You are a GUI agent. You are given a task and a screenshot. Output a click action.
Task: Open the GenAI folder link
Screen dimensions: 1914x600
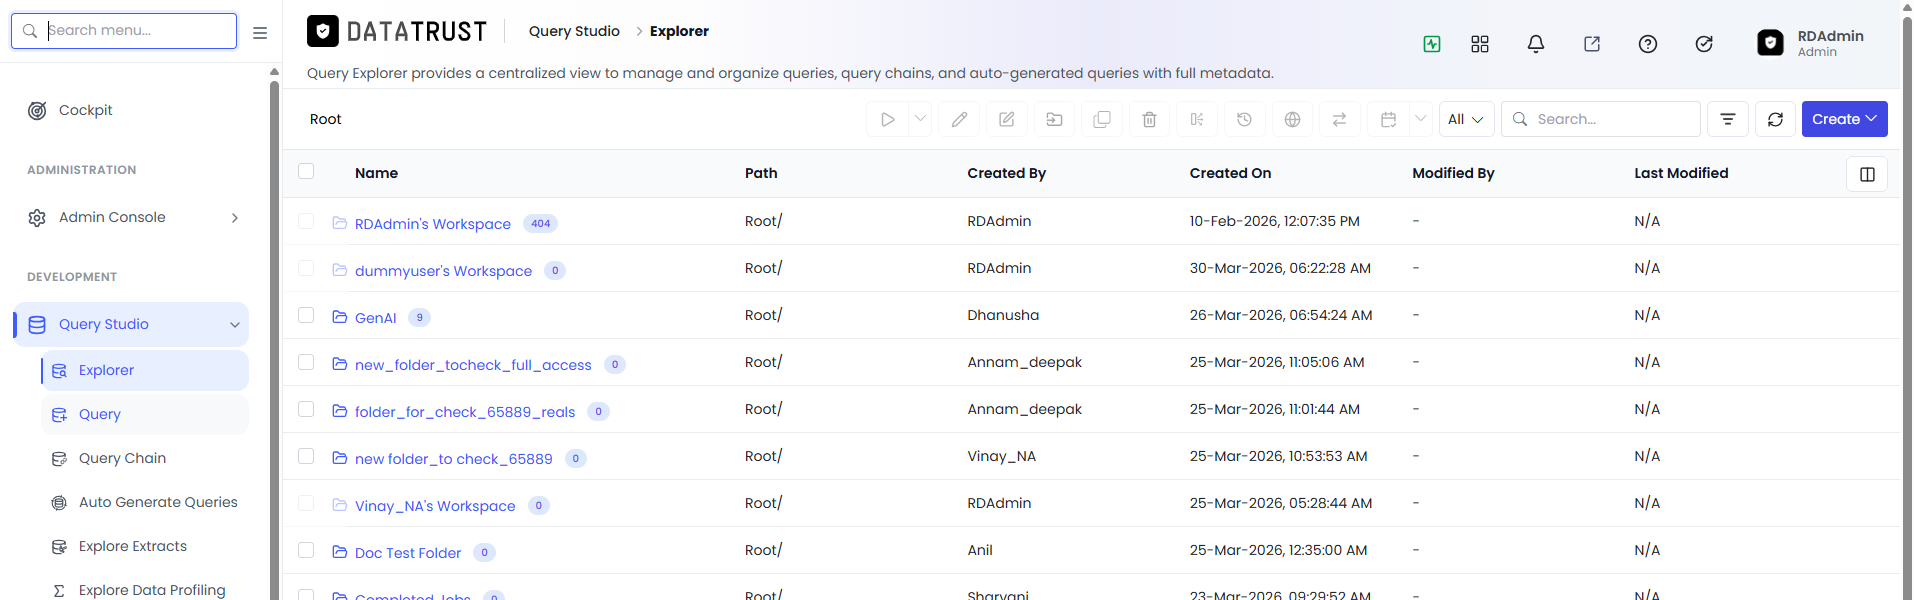tap(375, 318)
